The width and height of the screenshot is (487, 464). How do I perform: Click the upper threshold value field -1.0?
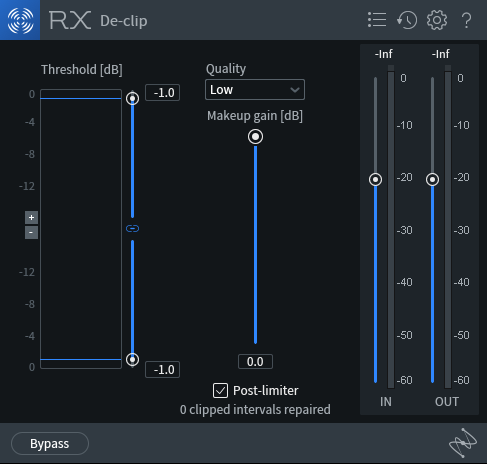[x=163, y=93]
